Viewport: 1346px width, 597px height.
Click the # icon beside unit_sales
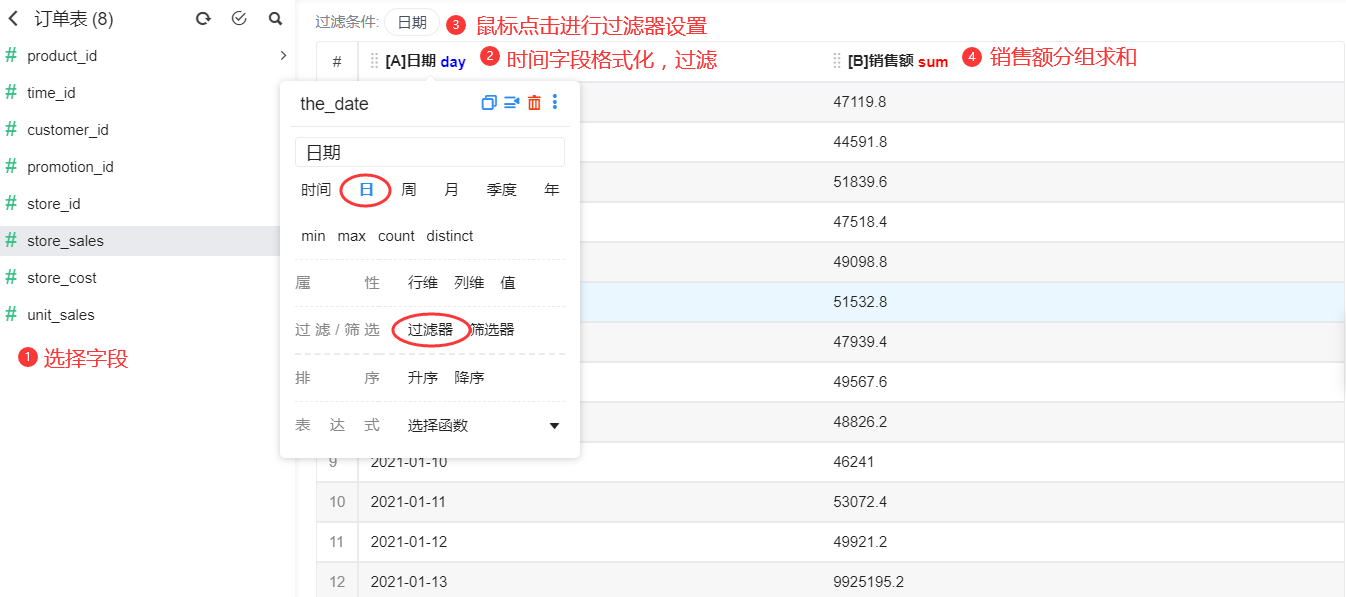pyautogui.click(x=11, y=314)
